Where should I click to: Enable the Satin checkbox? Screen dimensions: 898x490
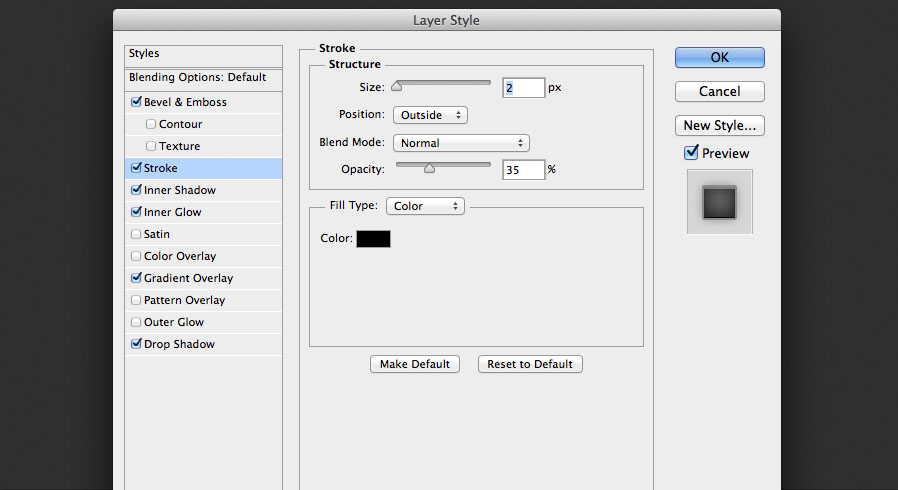pos(136,234)
